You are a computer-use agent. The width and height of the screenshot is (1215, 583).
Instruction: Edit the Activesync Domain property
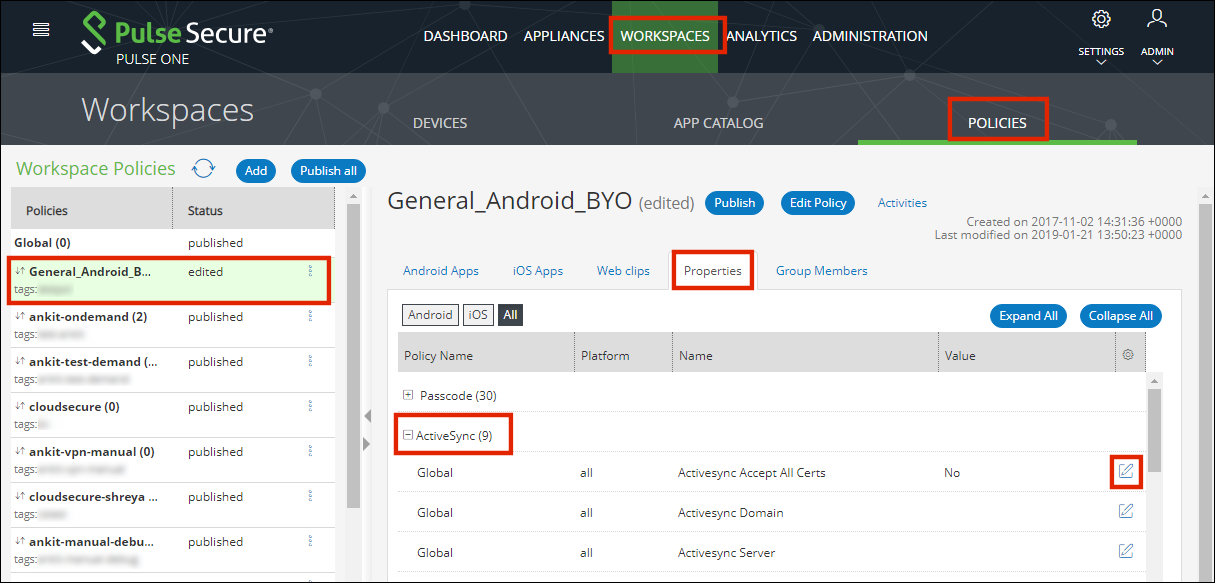pos(1126,511)
